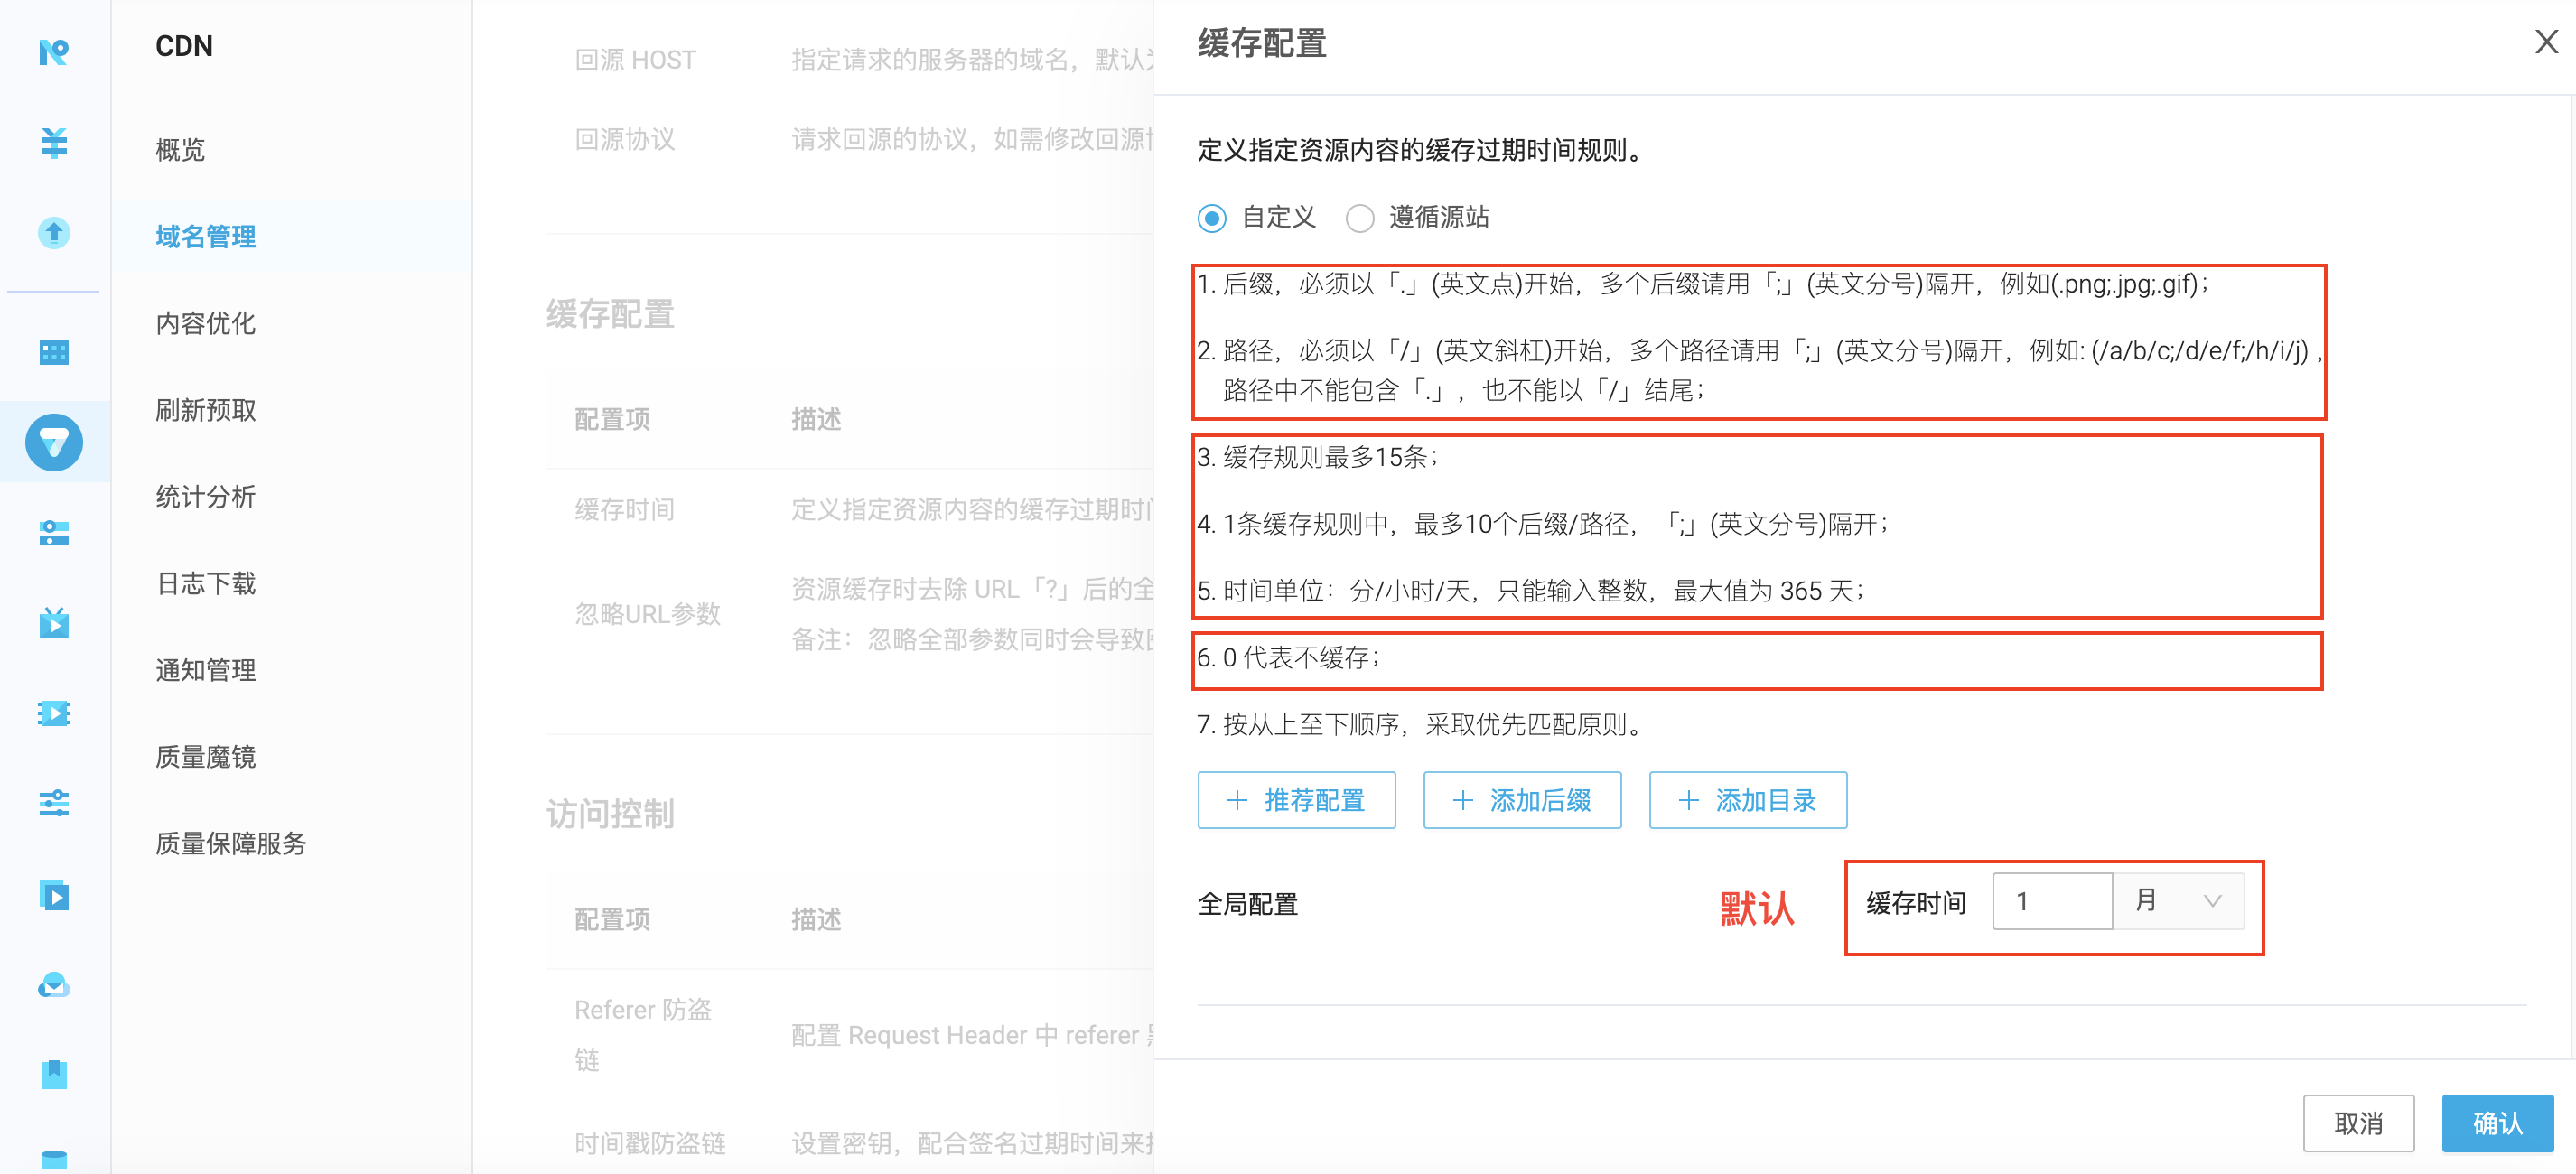
Task: Open 日志下载 in the CDN menu
Action: coord(206,583)
